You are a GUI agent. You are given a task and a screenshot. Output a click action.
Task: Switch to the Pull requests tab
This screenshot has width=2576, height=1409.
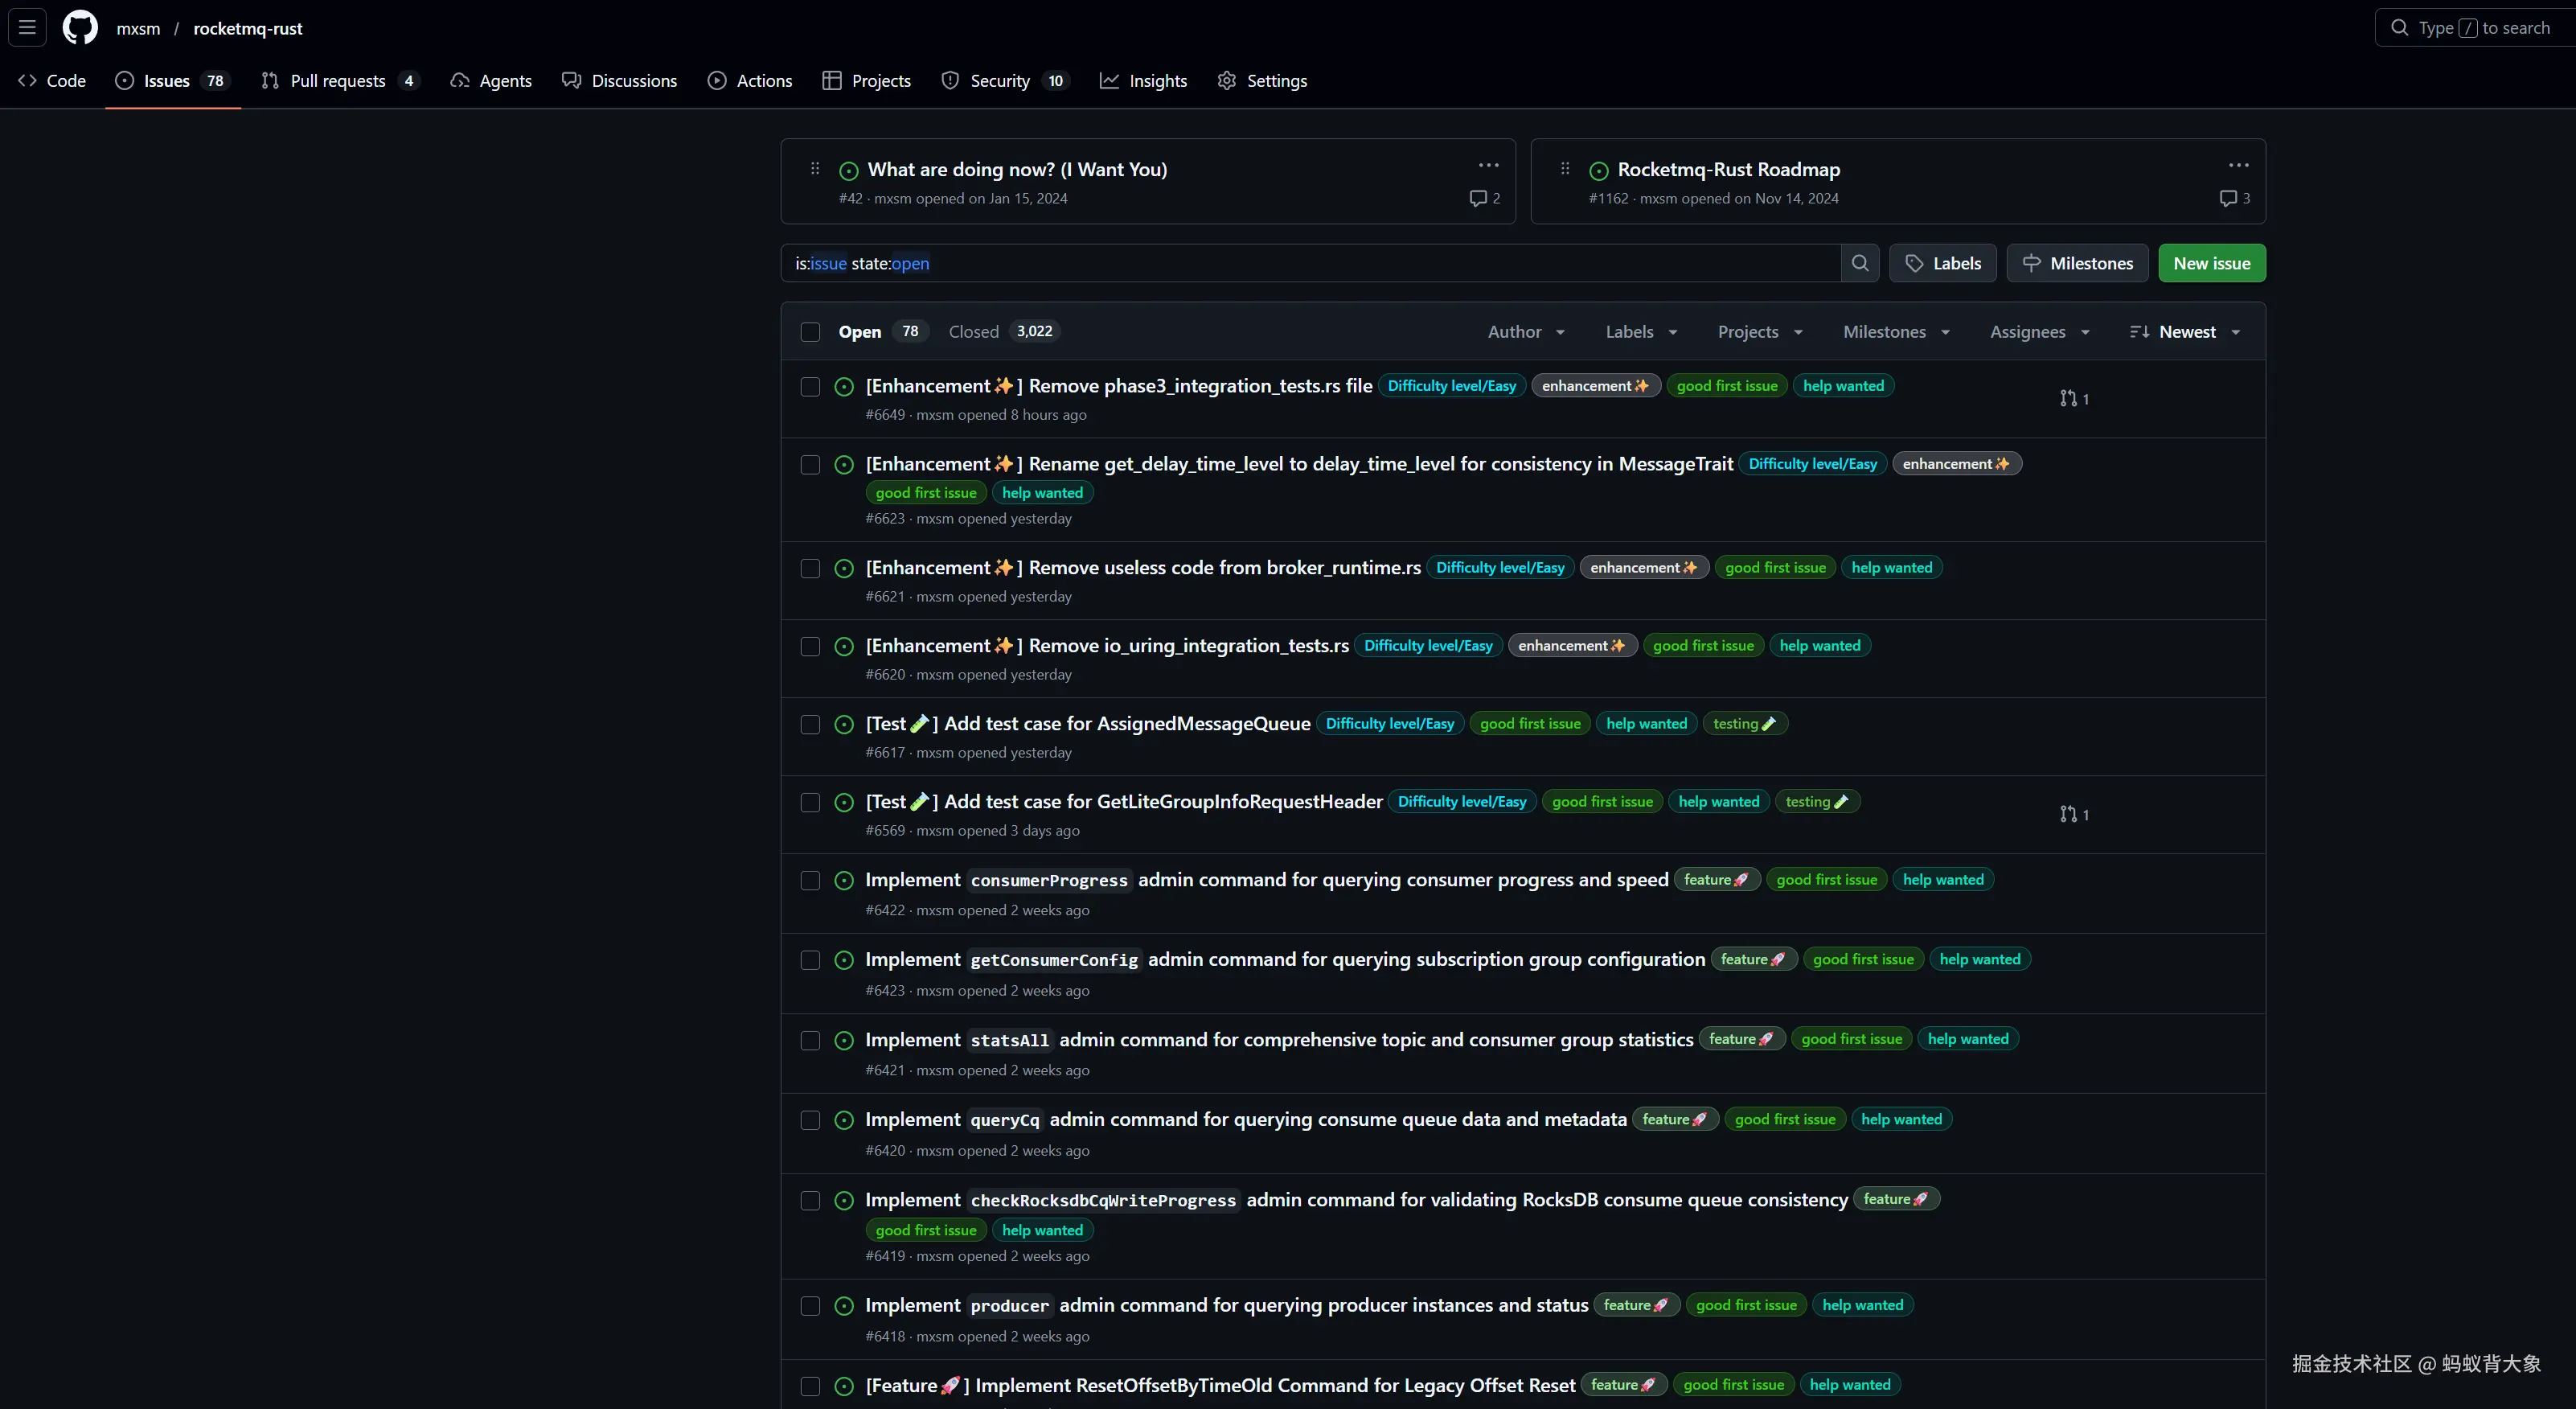(x=338, y=81)
